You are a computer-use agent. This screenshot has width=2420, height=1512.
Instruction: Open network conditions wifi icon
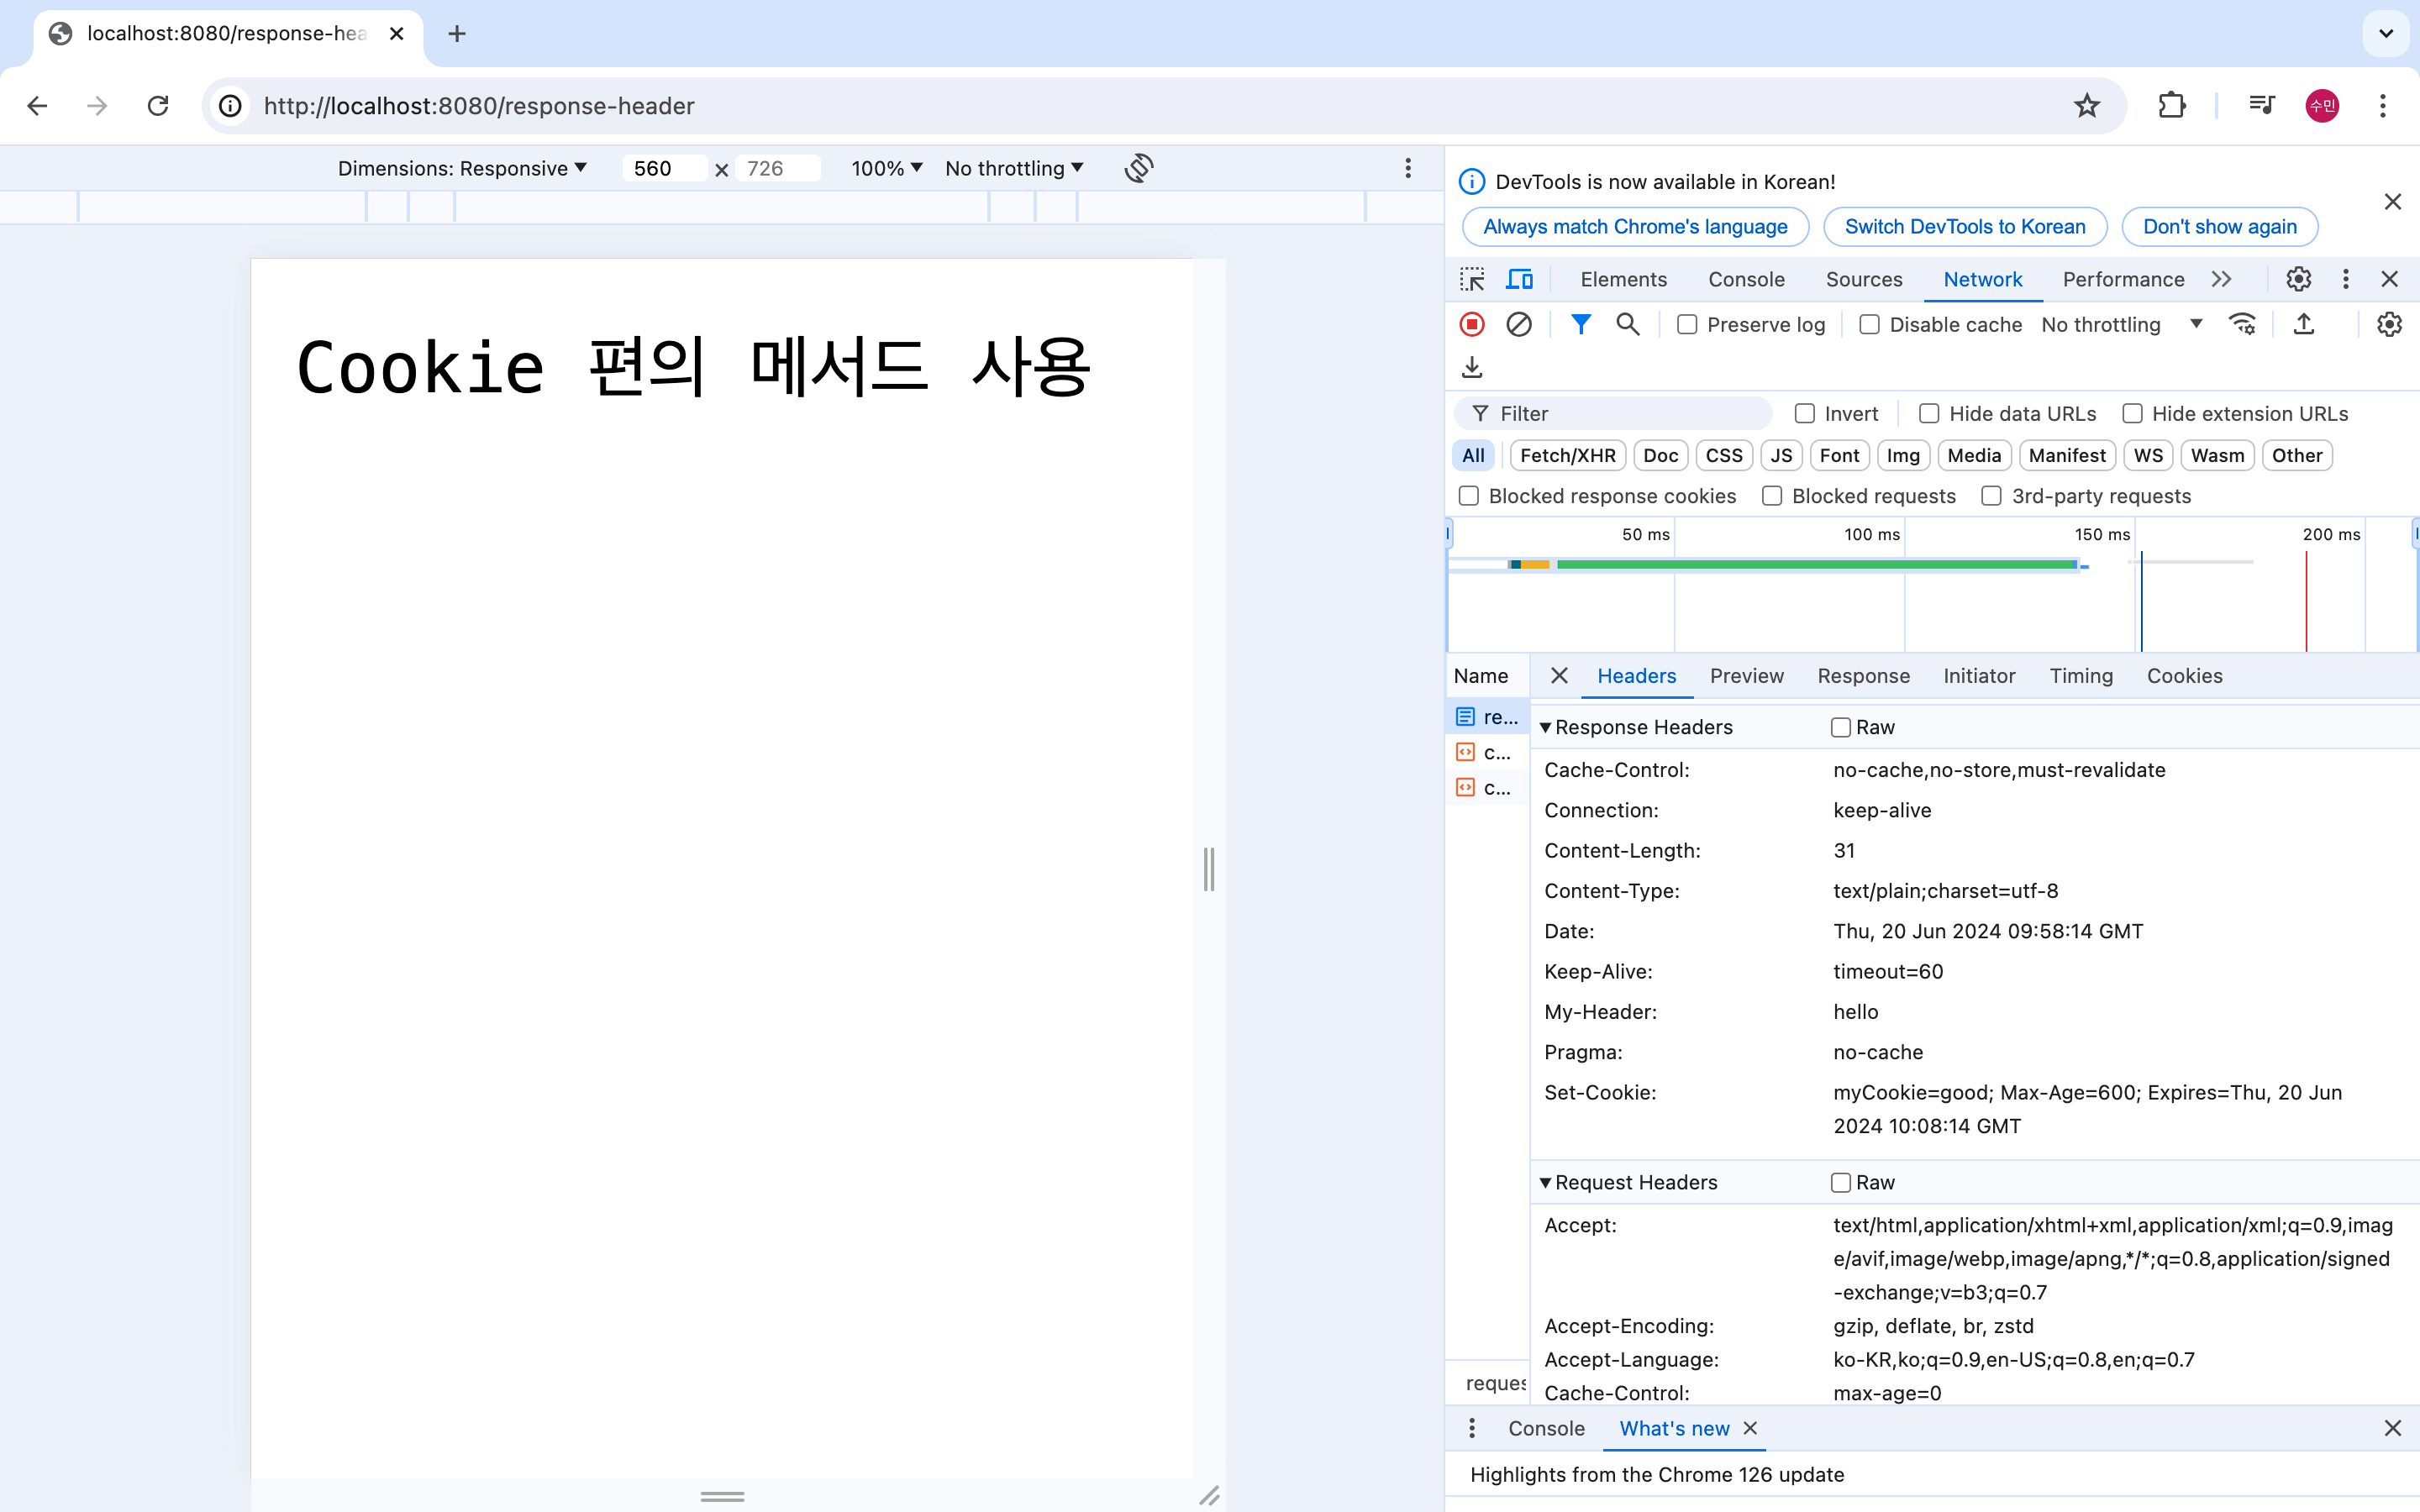2242,324
